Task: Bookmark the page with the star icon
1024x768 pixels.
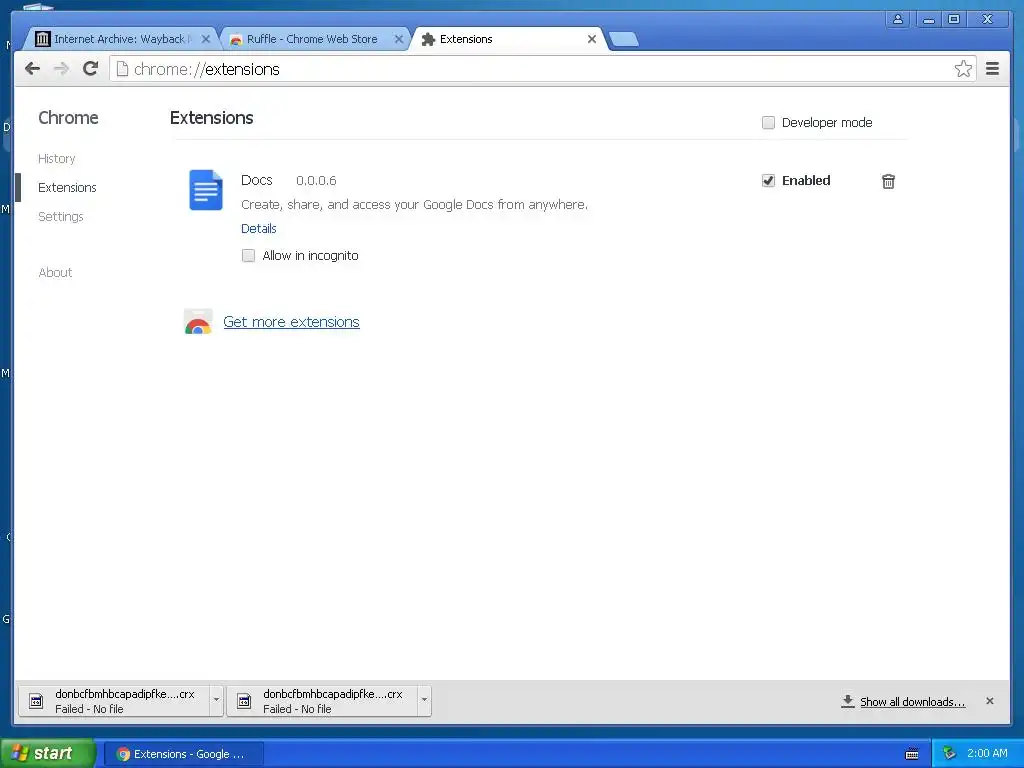Action: coord(963,69)
